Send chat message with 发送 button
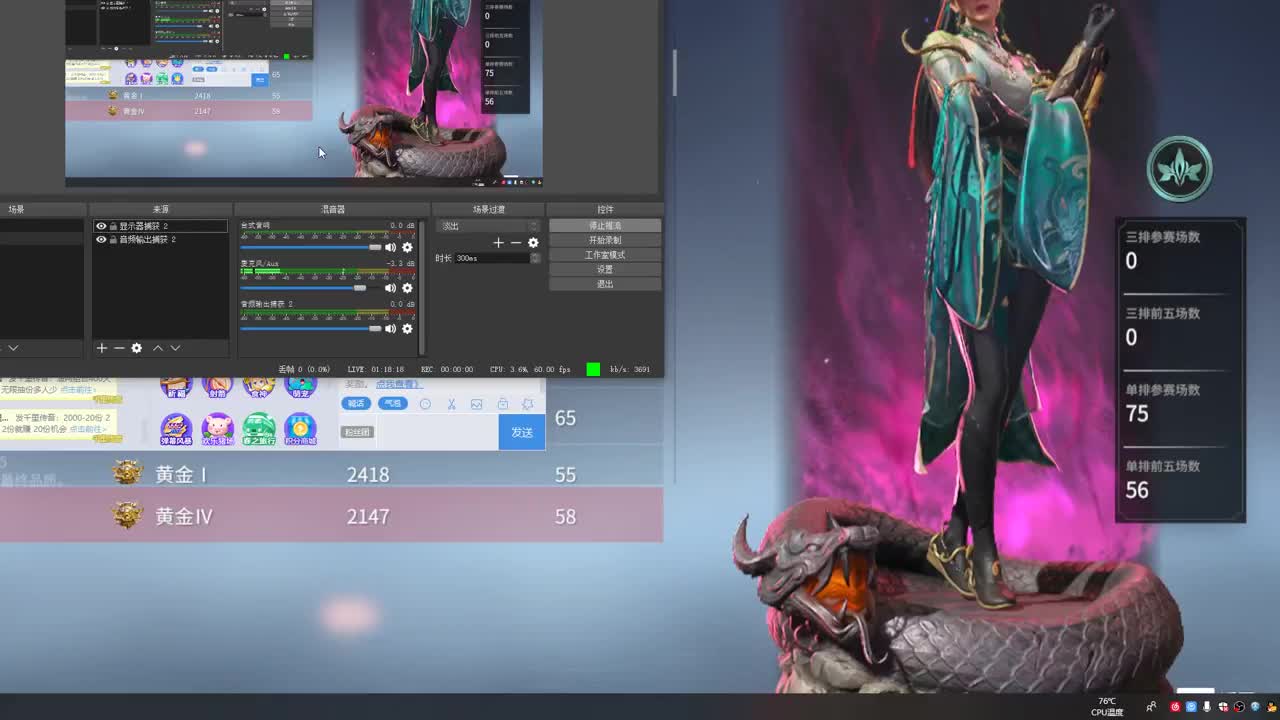 click(x=522, y=432)
